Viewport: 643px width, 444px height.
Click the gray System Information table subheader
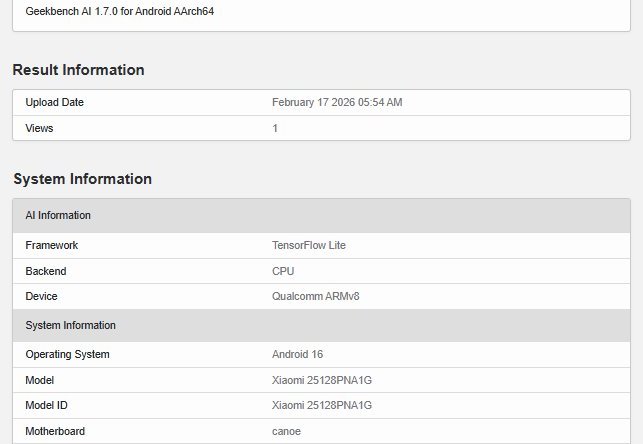70,325
